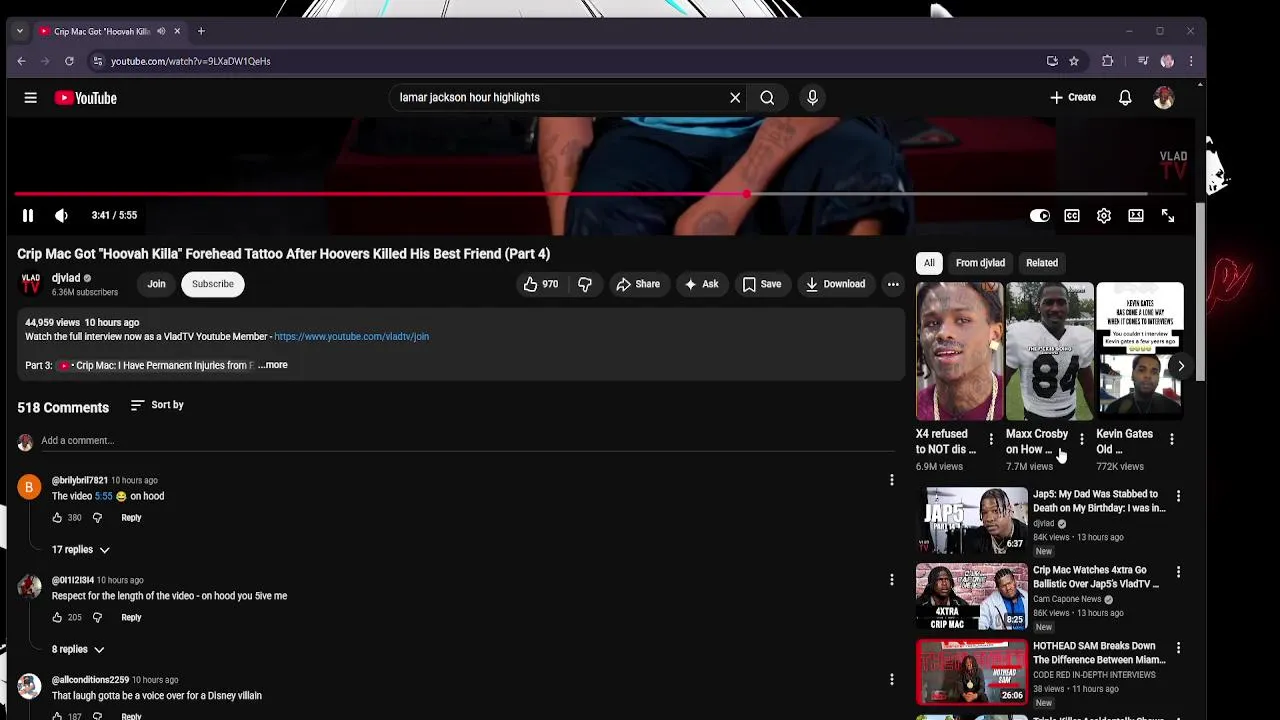This screenshot has height=720, width=1280.
Task: Like the 'Respect for the length' comment
Action: pos(57,618)
